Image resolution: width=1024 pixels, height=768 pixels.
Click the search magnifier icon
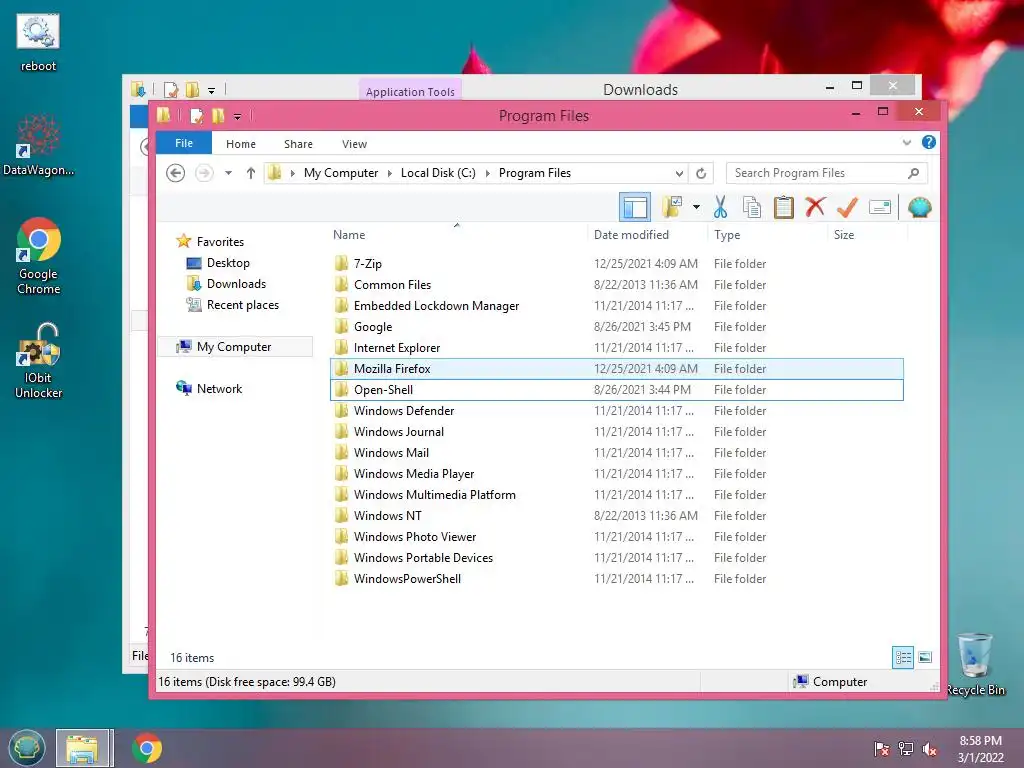(913, 173)
